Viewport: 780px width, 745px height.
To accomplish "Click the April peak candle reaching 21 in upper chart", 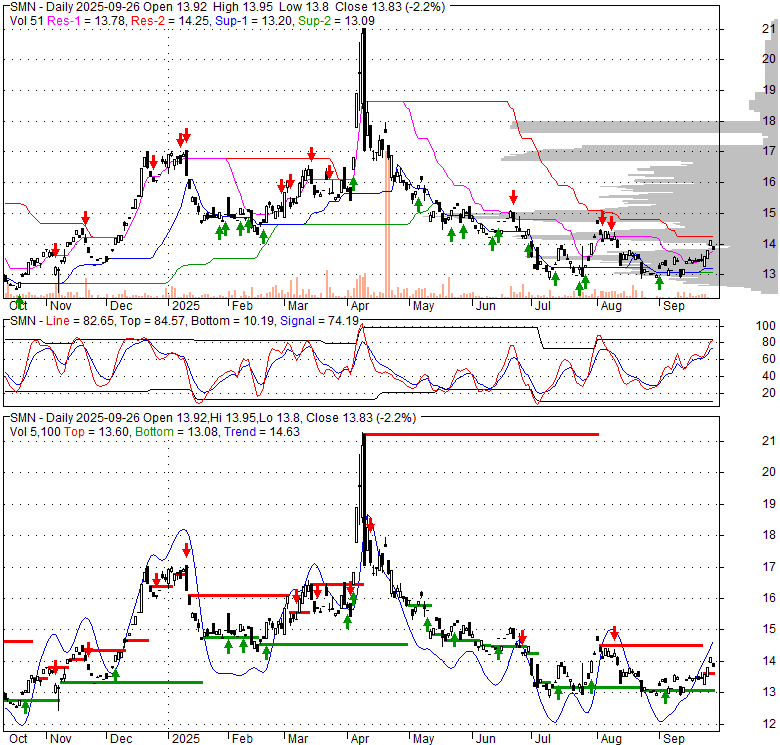I will pos(364,90).
